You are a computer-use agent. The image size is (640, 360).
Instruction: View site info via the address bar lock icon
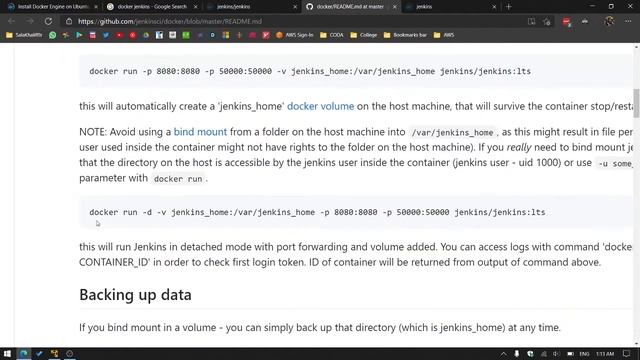pyautogui.click(x=69, y=21)
